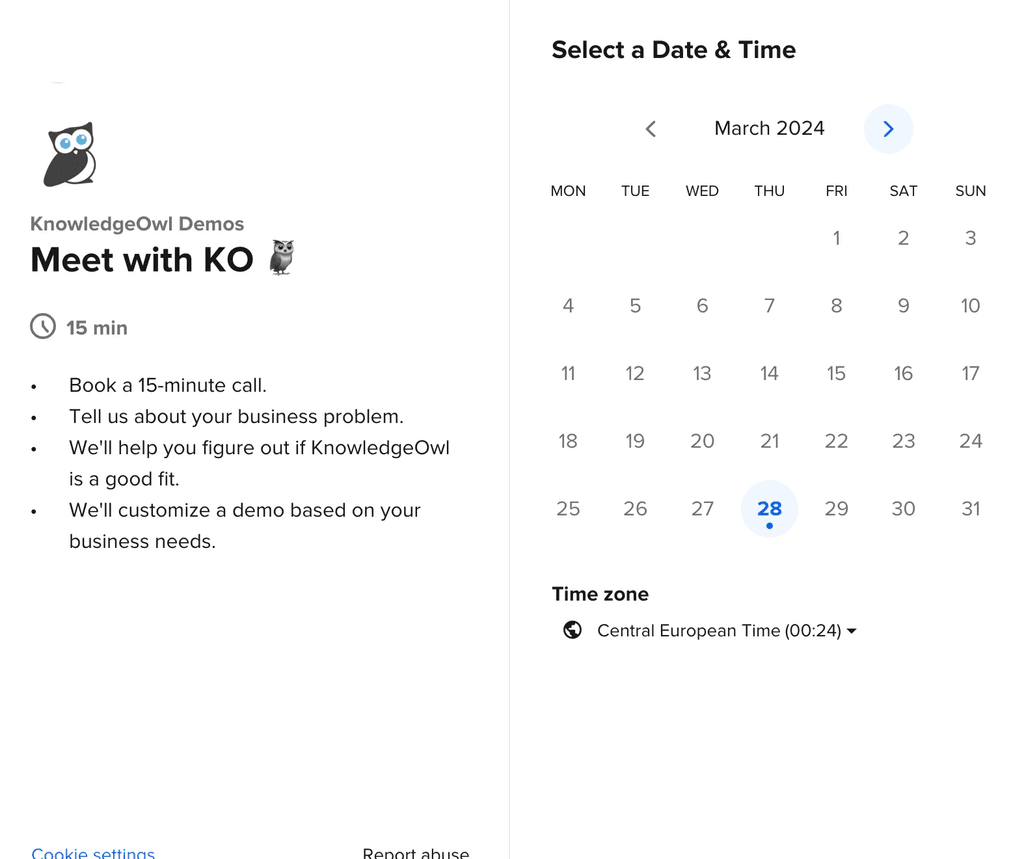The width and height of the screenshot is (1024, 859).
Task: Click the caret beside the time zone label
Action: (x=851, y=630)
